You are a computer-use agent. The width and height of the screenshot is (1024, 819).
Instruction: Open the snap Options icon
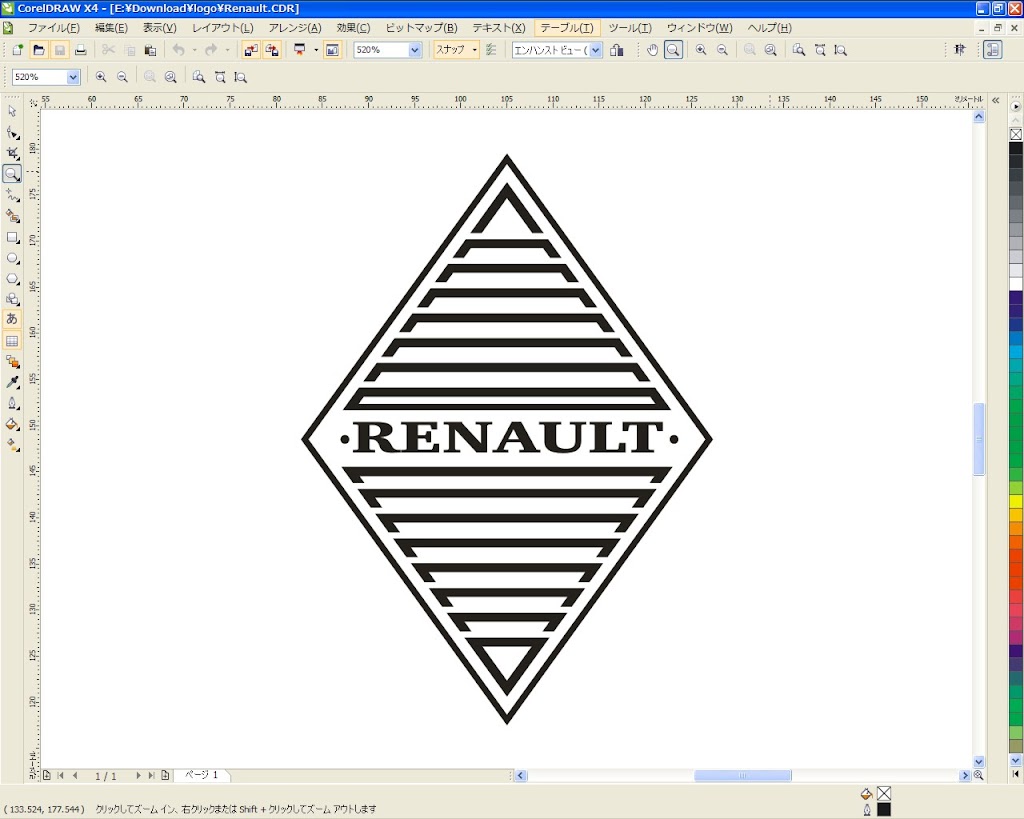[x=491, y=50]
